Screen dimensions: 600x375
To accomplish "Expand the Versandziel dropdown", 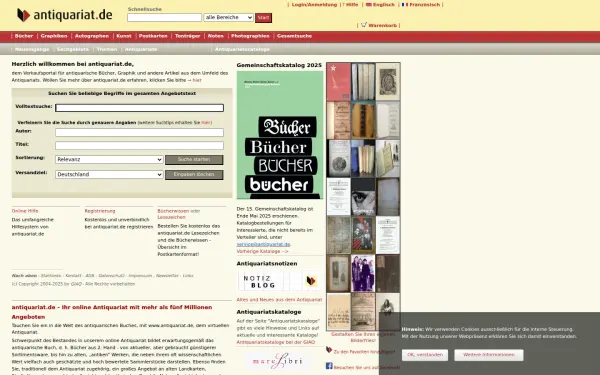I will tap(109, 174).
